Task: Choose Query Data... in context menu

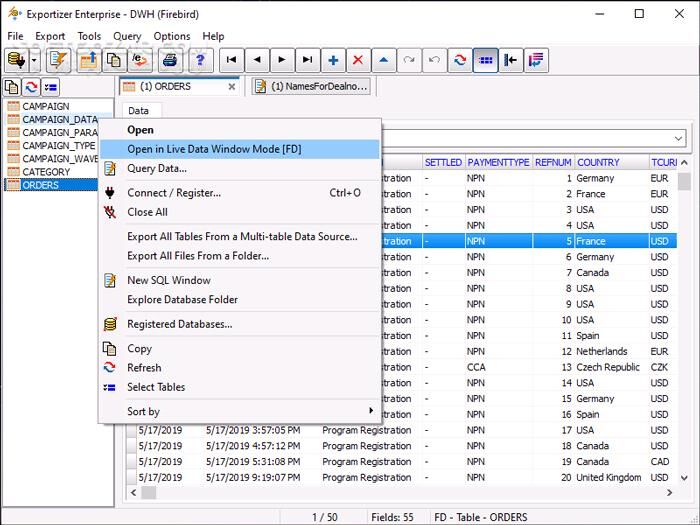Action: [x=240, y=168]
